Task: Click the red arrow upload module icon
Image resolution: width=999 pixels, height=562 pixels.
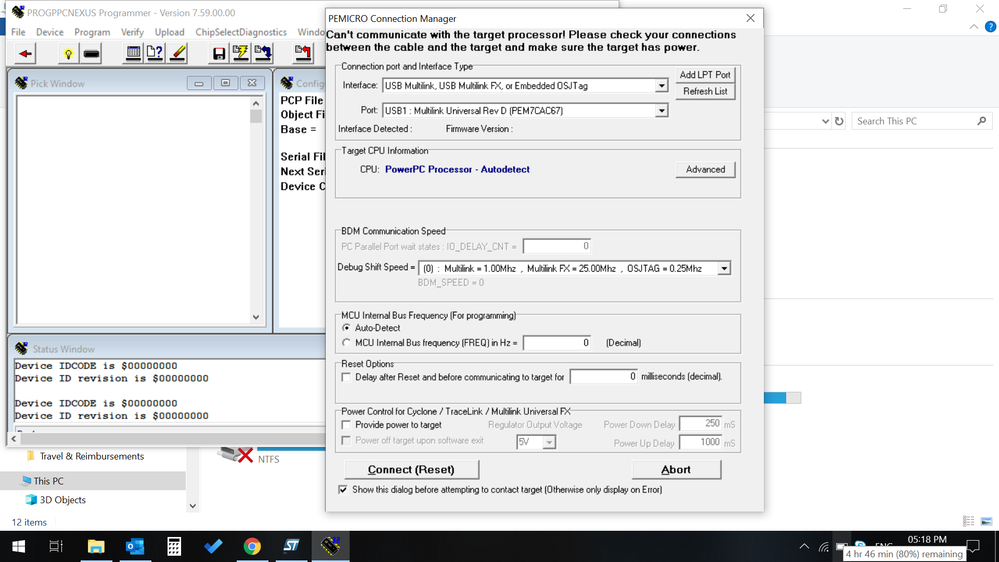Action: coord(303,54)
